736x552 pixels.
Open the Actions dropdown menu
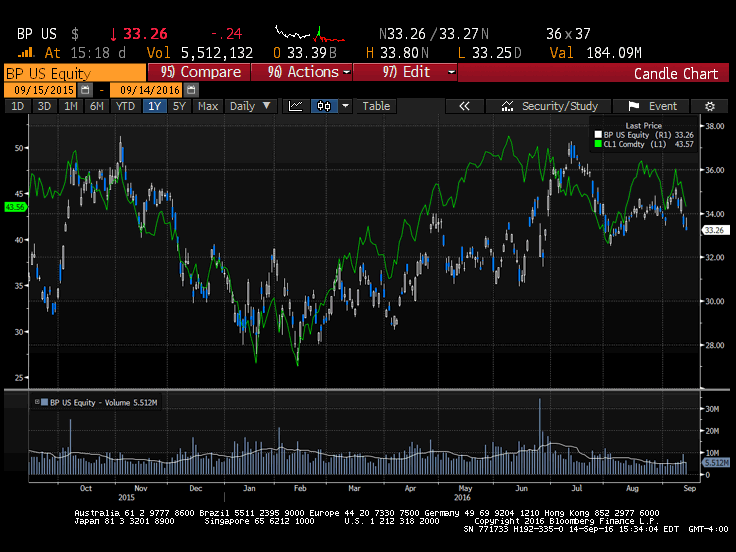pos(301,72)
